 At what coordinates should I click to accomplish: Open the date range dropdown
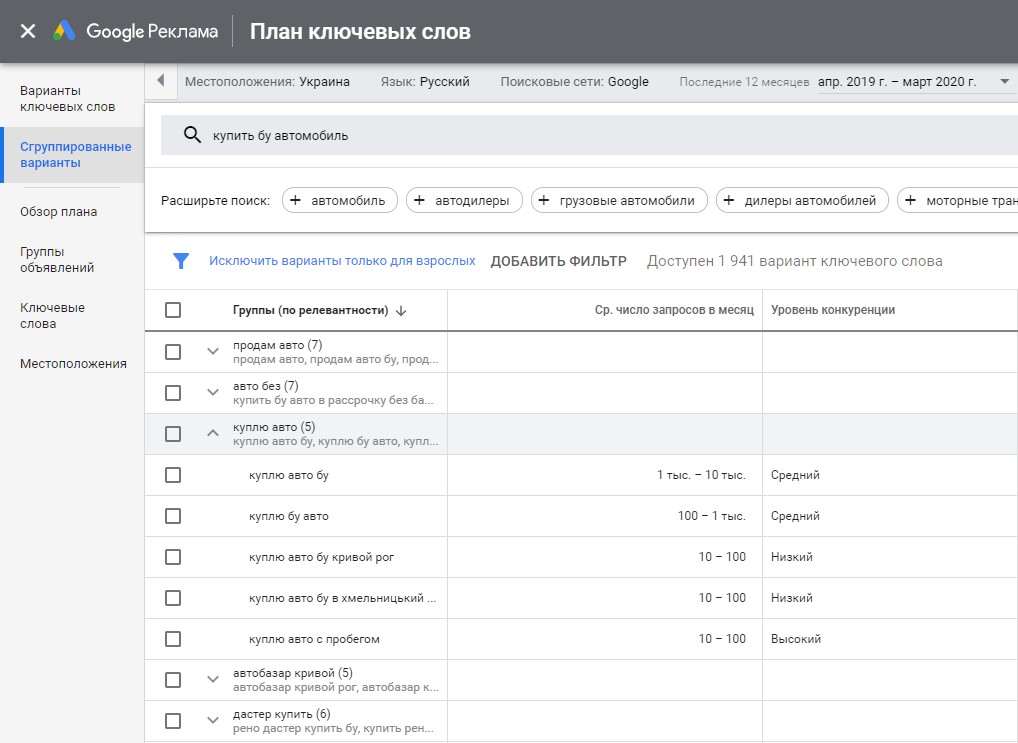coord(1004,82)
